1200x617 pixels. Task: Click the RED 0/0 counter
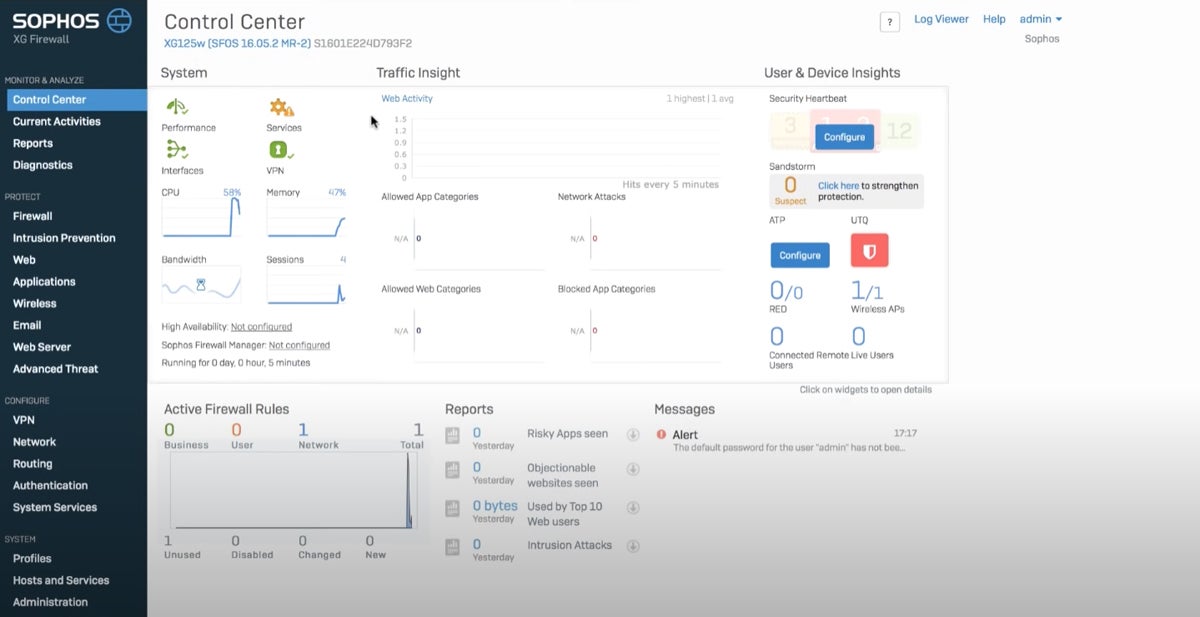pyautogui.click(x=786, y=291)
